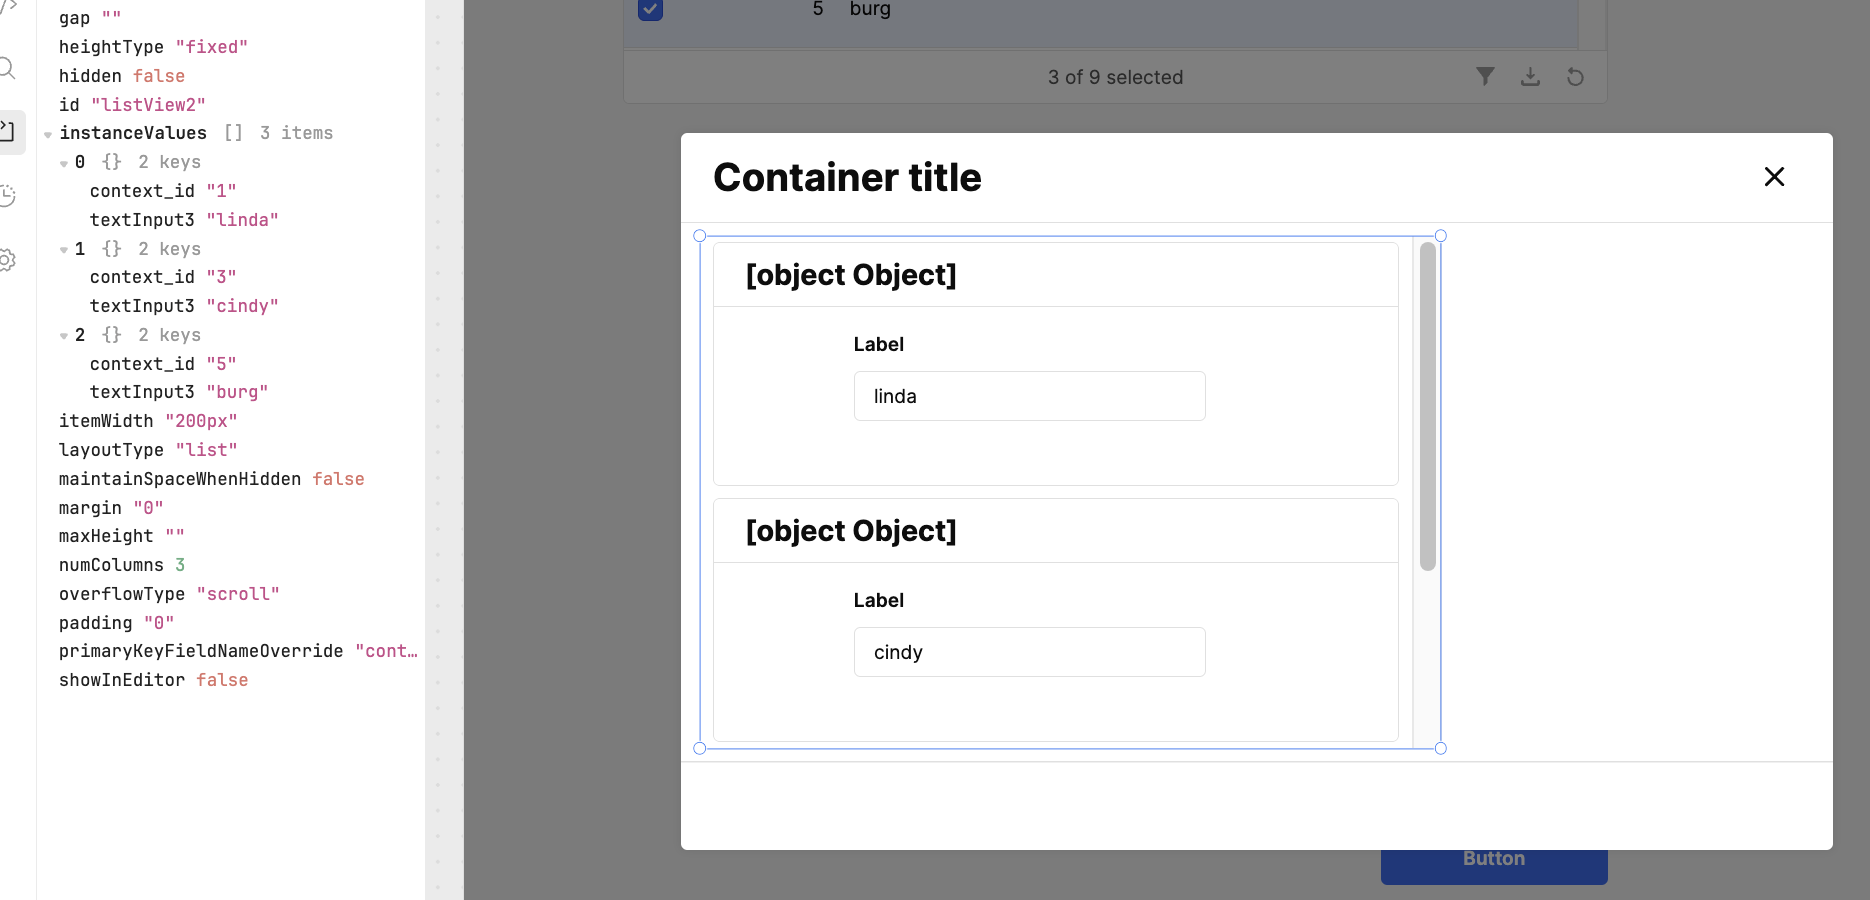Click the blue Button behind the modal
Viewport: 1870px width, 900px height.
tap(1494, 866)
